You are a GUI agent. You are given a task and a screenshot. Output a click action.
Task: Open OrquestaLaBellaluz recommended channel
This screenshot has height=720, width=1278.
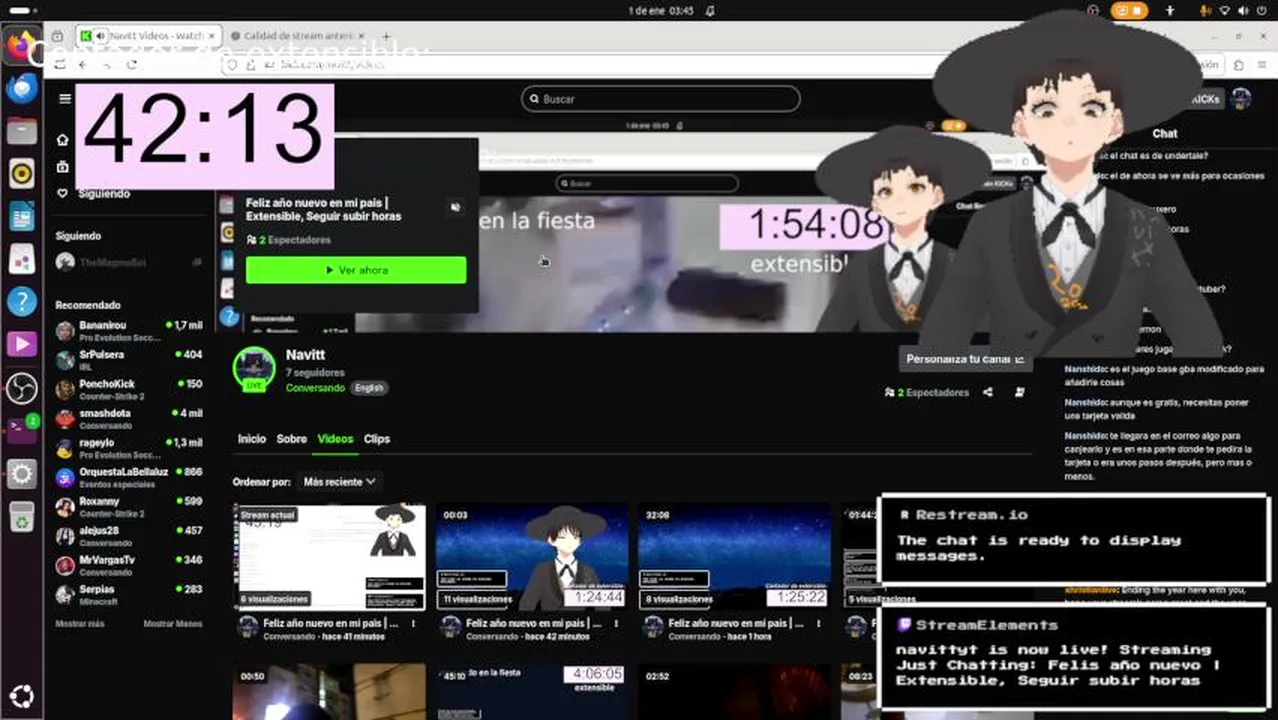coord(129,477)
